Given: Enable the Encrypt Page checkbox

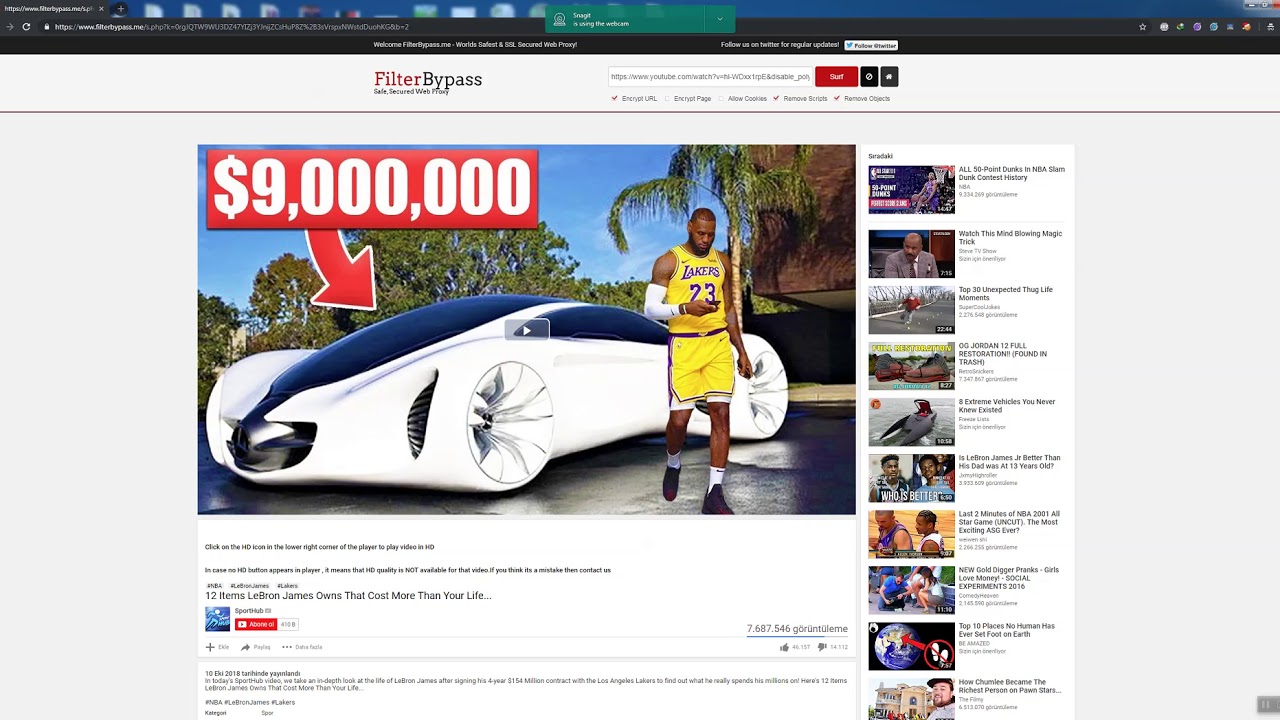Looking at the screenshot, I should (x=667, y=98).
